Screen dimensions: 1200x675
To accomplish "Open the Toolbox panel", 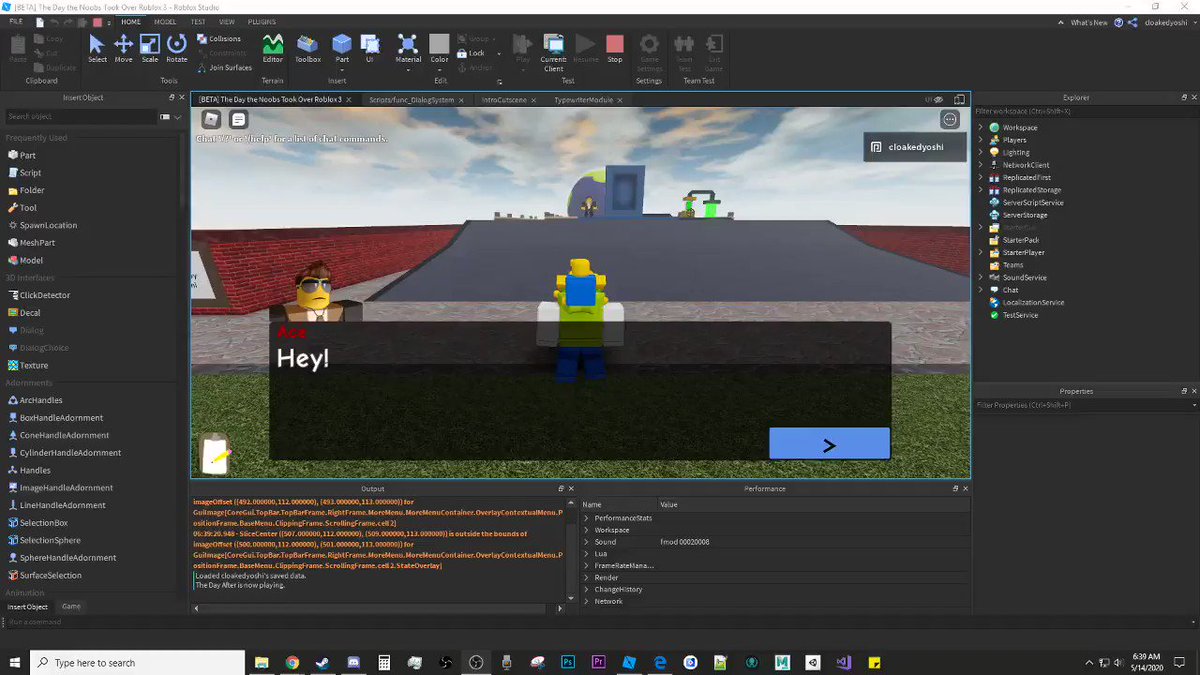I will pyautogui.click(x=308, y=47).
